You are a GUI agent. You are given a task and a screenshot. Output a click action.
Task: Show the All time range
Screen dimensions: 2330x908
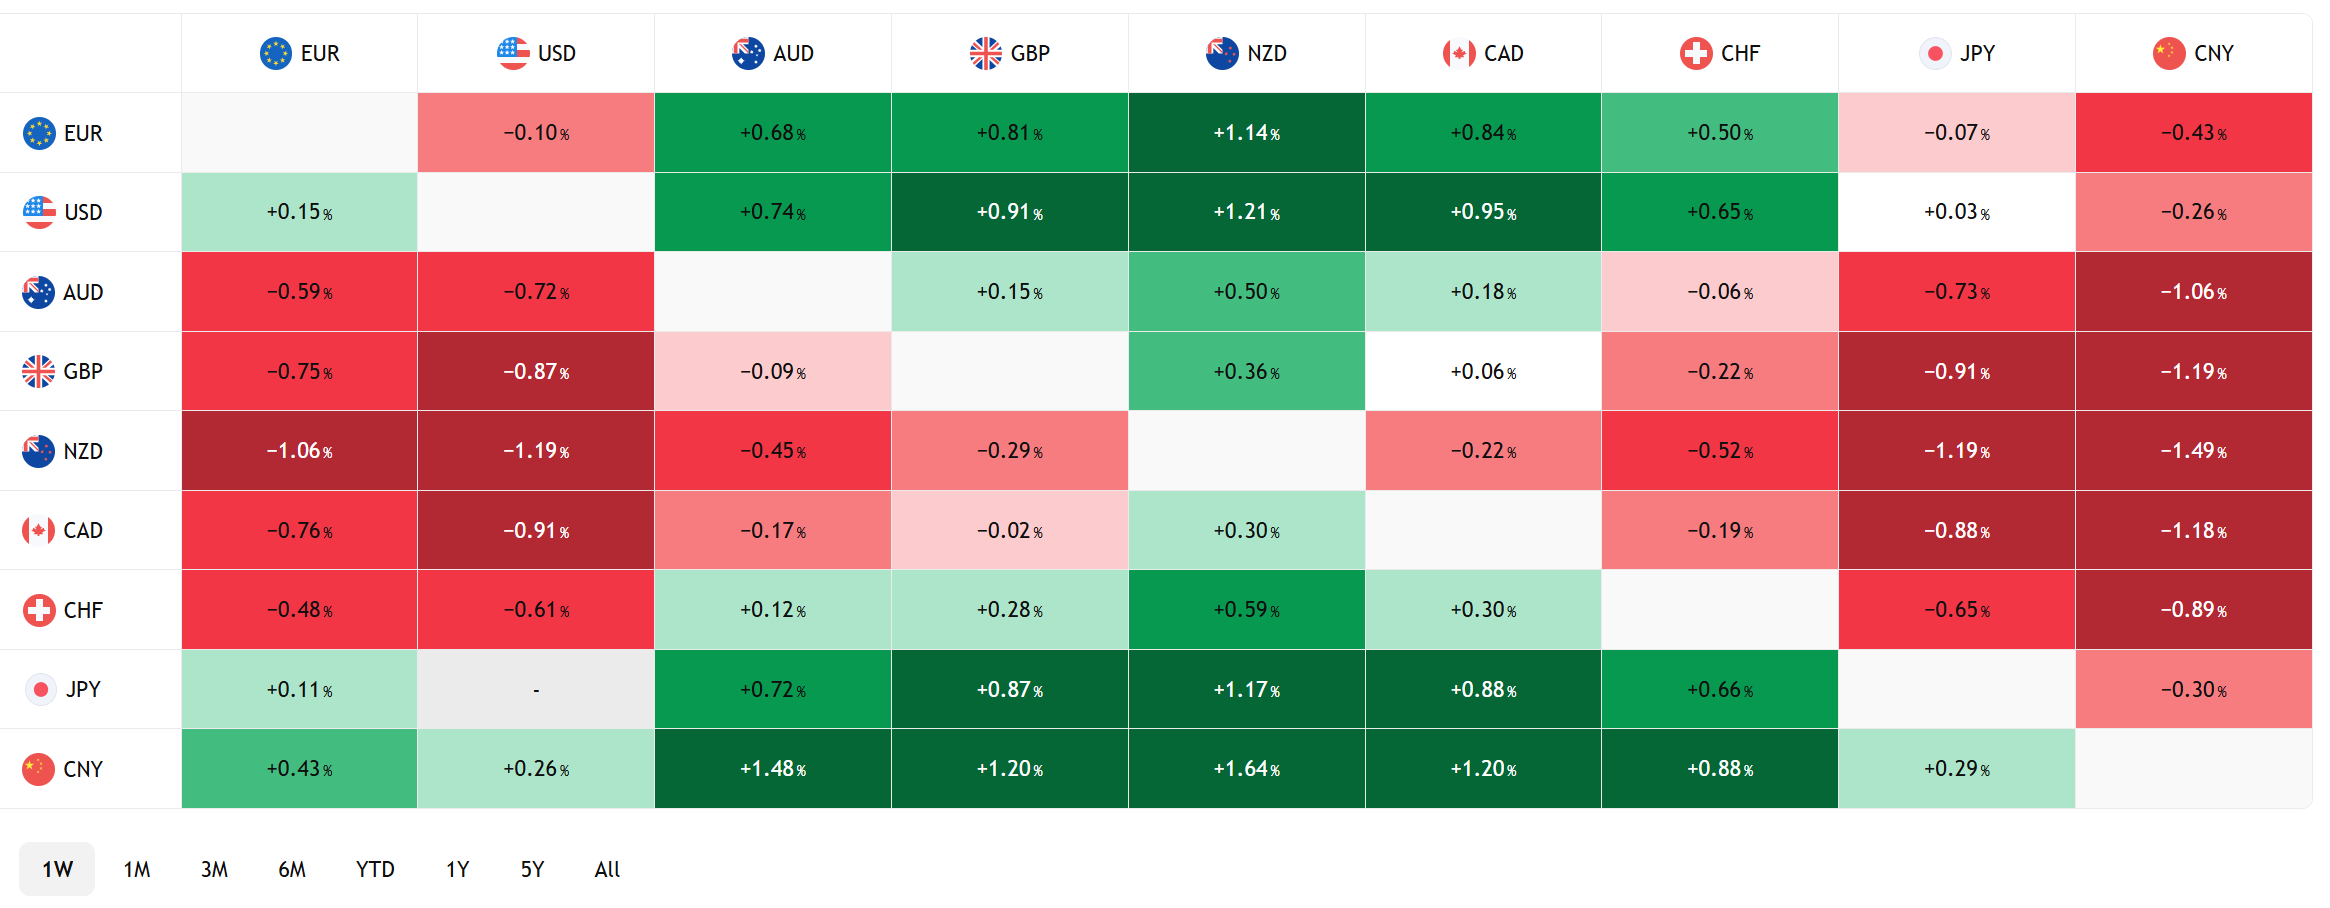point(607,869)
